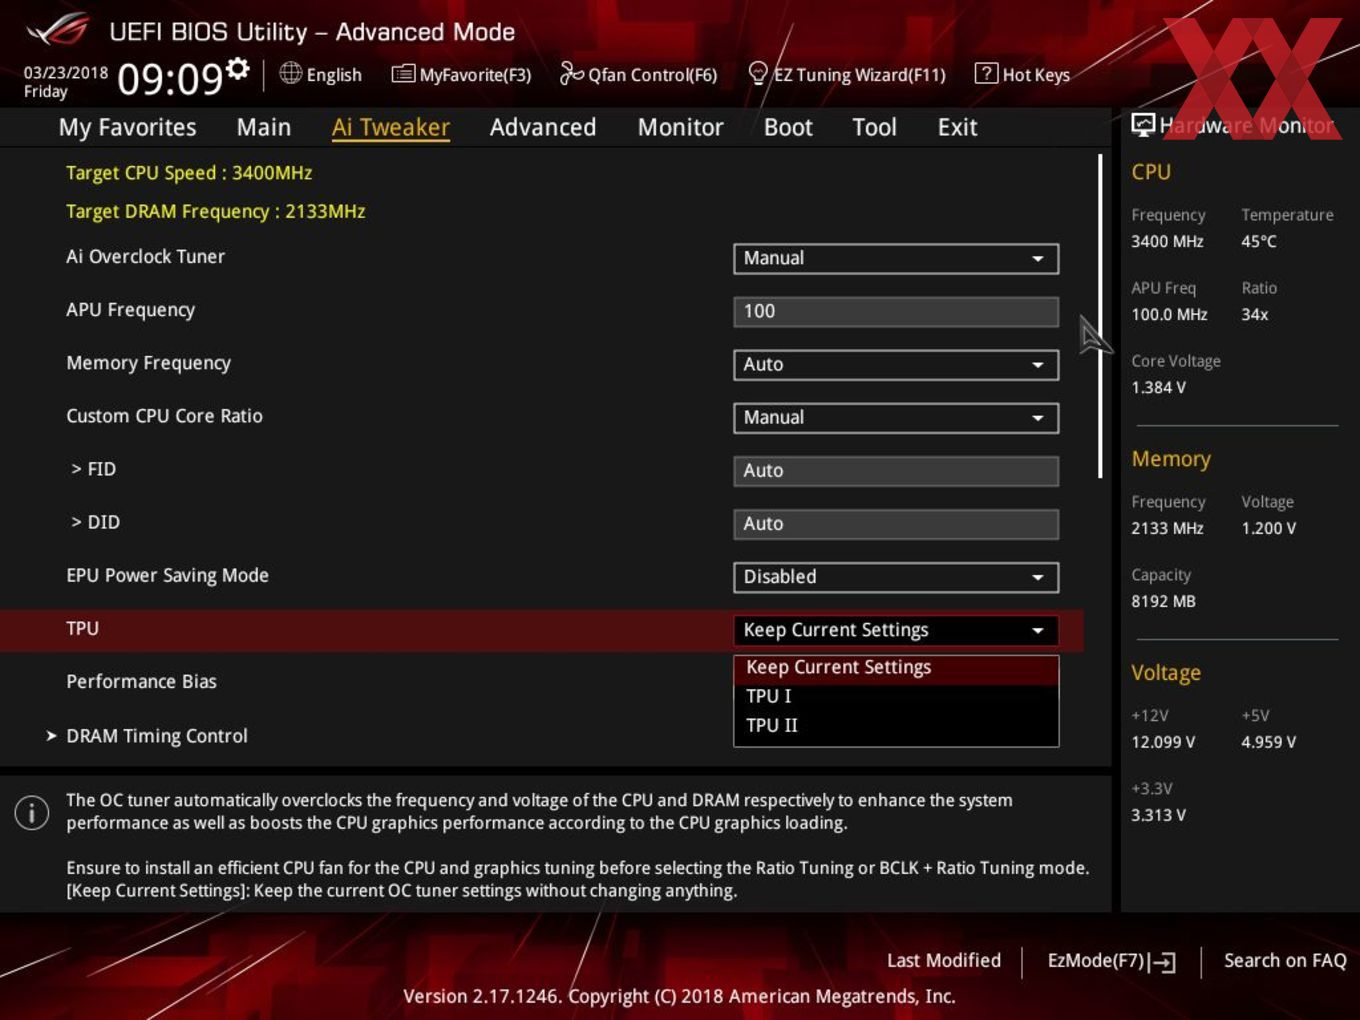Click the info icon beside help text
The image size is (1360, 1020).
tap(32, 812)
